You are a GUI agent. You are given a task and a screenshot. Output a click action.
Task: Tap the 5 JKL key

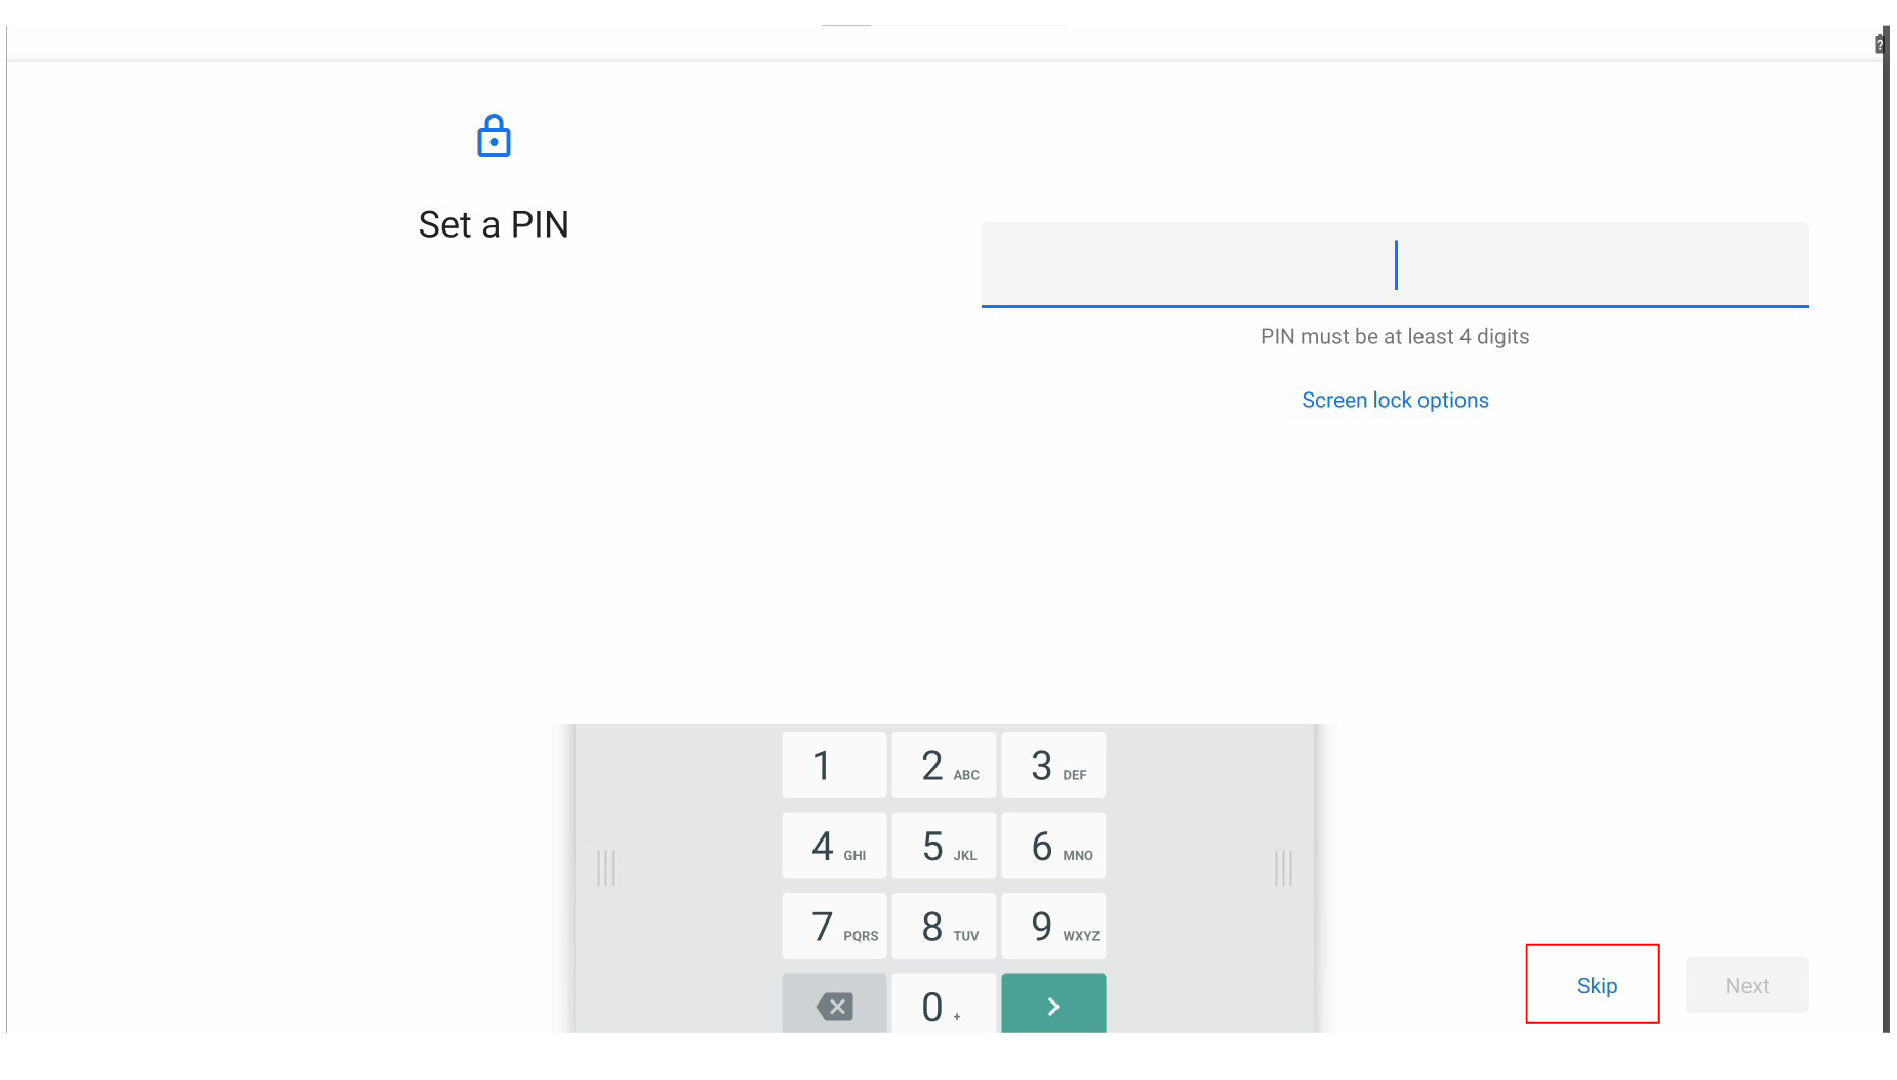coord(944,846)
